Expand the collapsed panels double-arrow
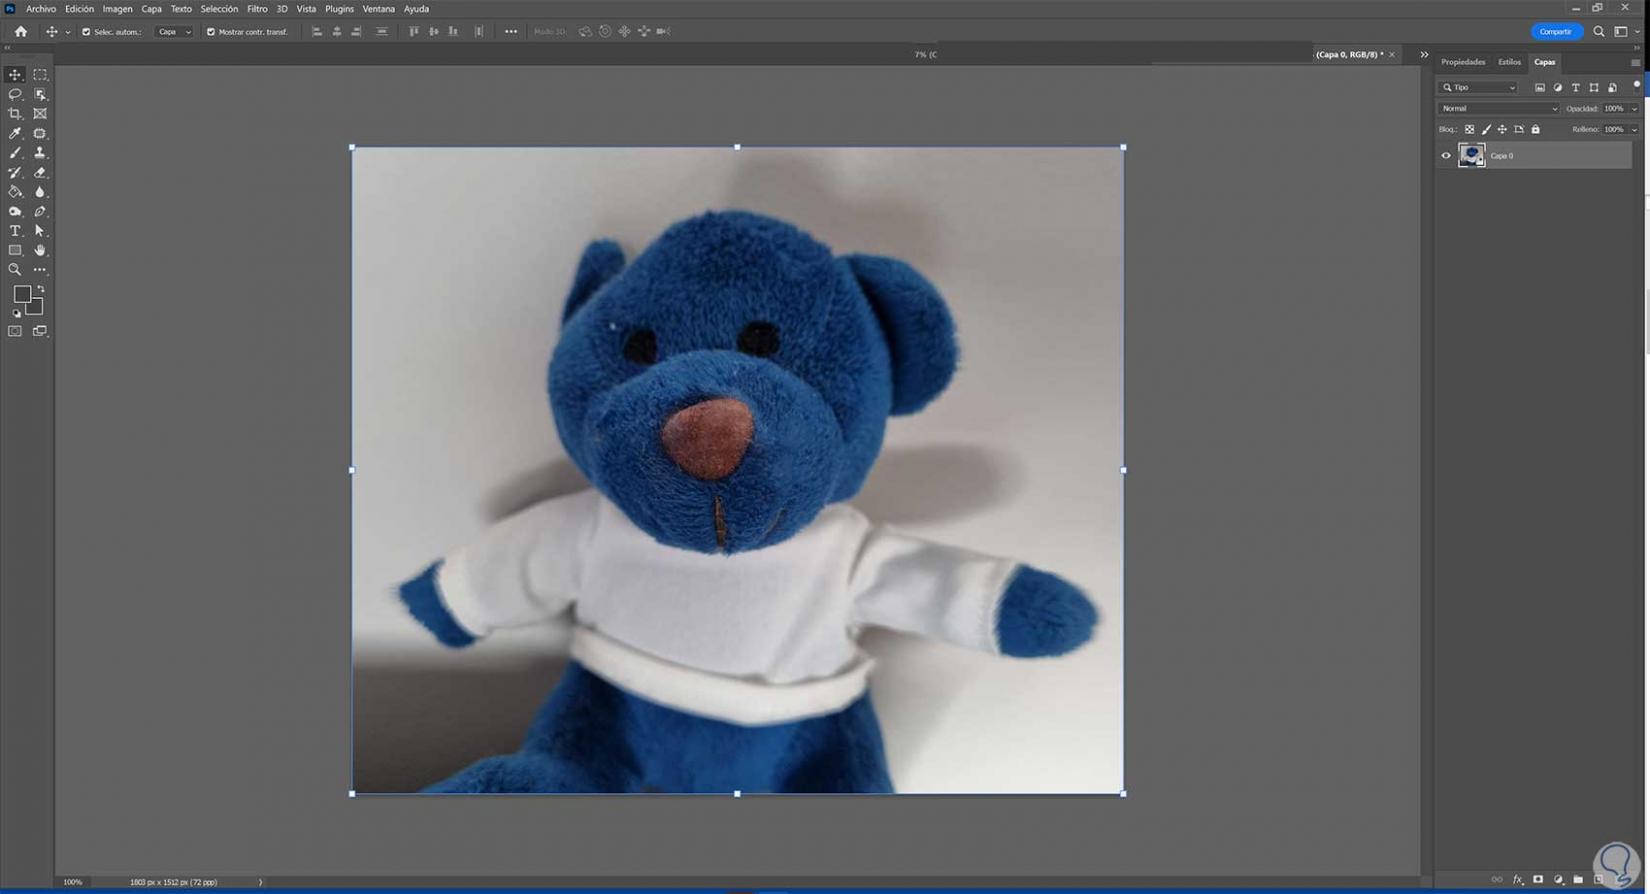This screenshot has width=1650, height=894. [x=1424, y=55]
